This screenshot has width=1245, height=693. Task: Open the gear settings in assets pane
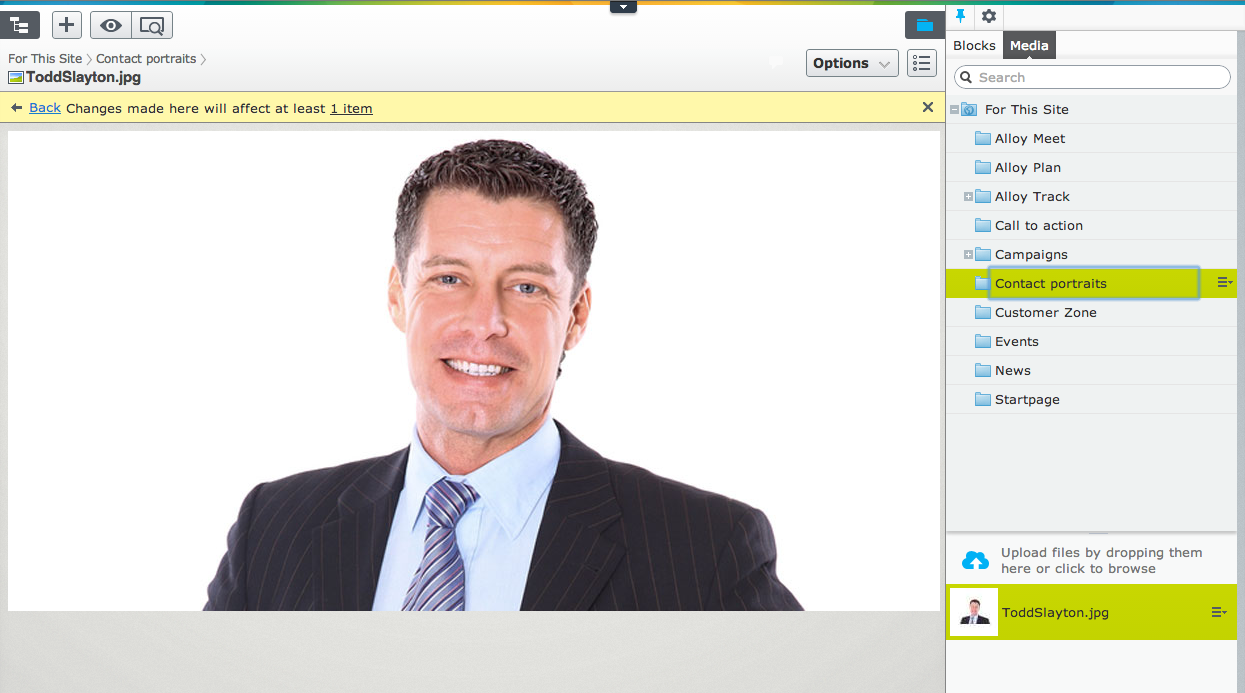click(x=988, y=16)
